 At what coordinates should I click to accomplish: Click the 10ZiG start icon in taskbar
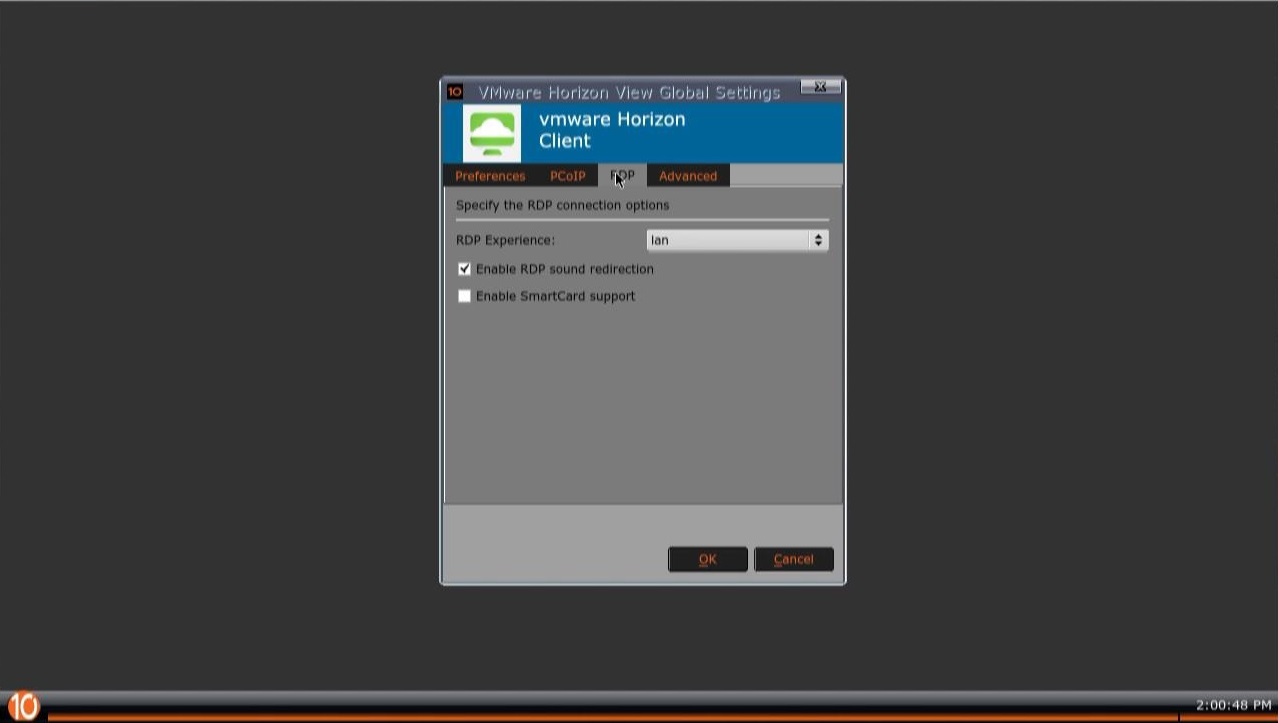[x=23, y=706]
